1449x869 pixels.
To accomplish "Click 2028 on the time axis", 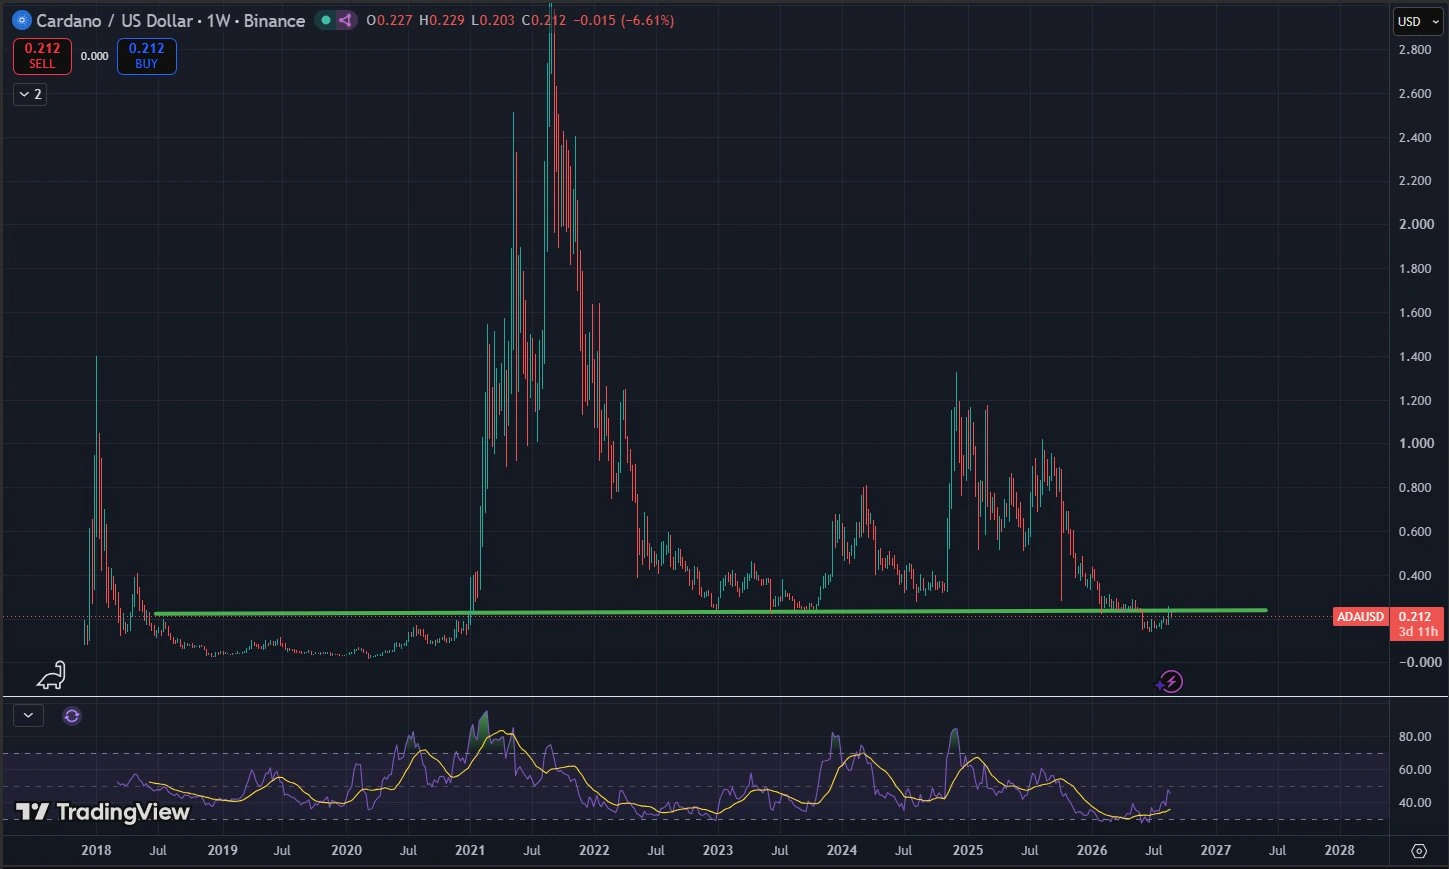I will [x=1340, y=851].
